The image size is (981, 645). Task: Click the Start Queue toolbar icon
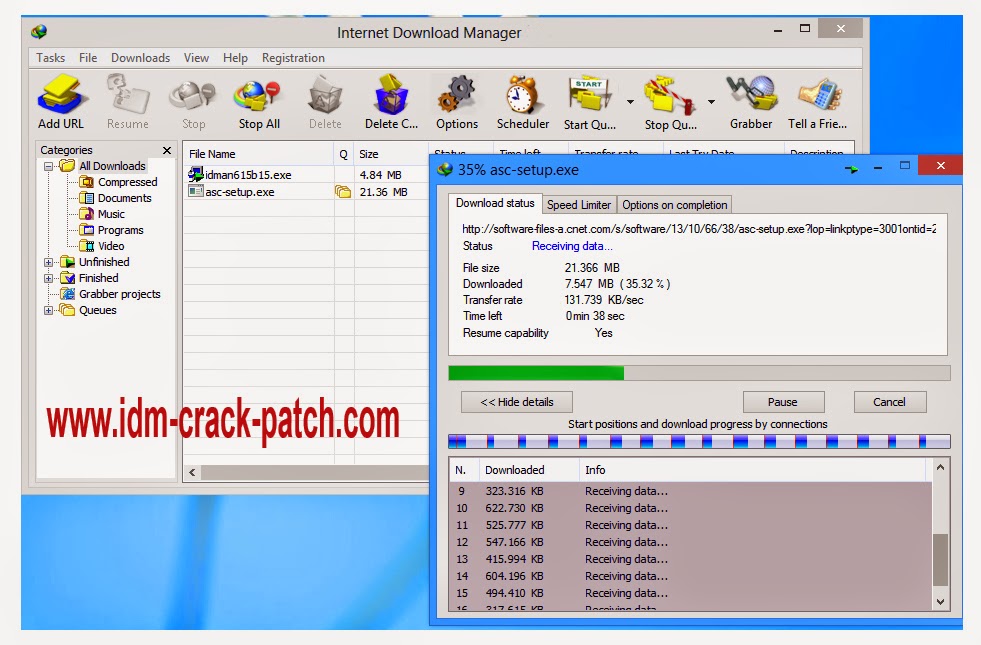coord(589,102)
